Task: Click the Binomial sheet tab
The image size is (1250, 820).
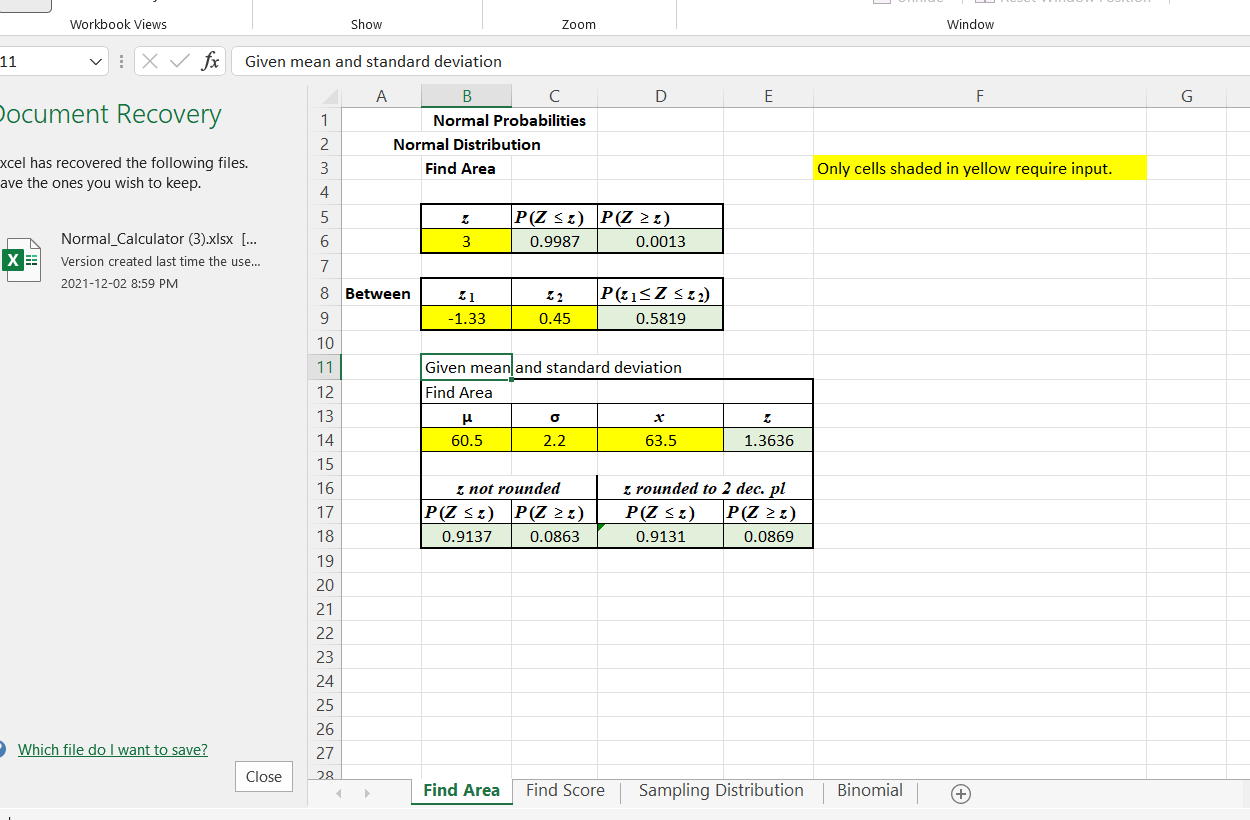Action: [x=869, y=790]
